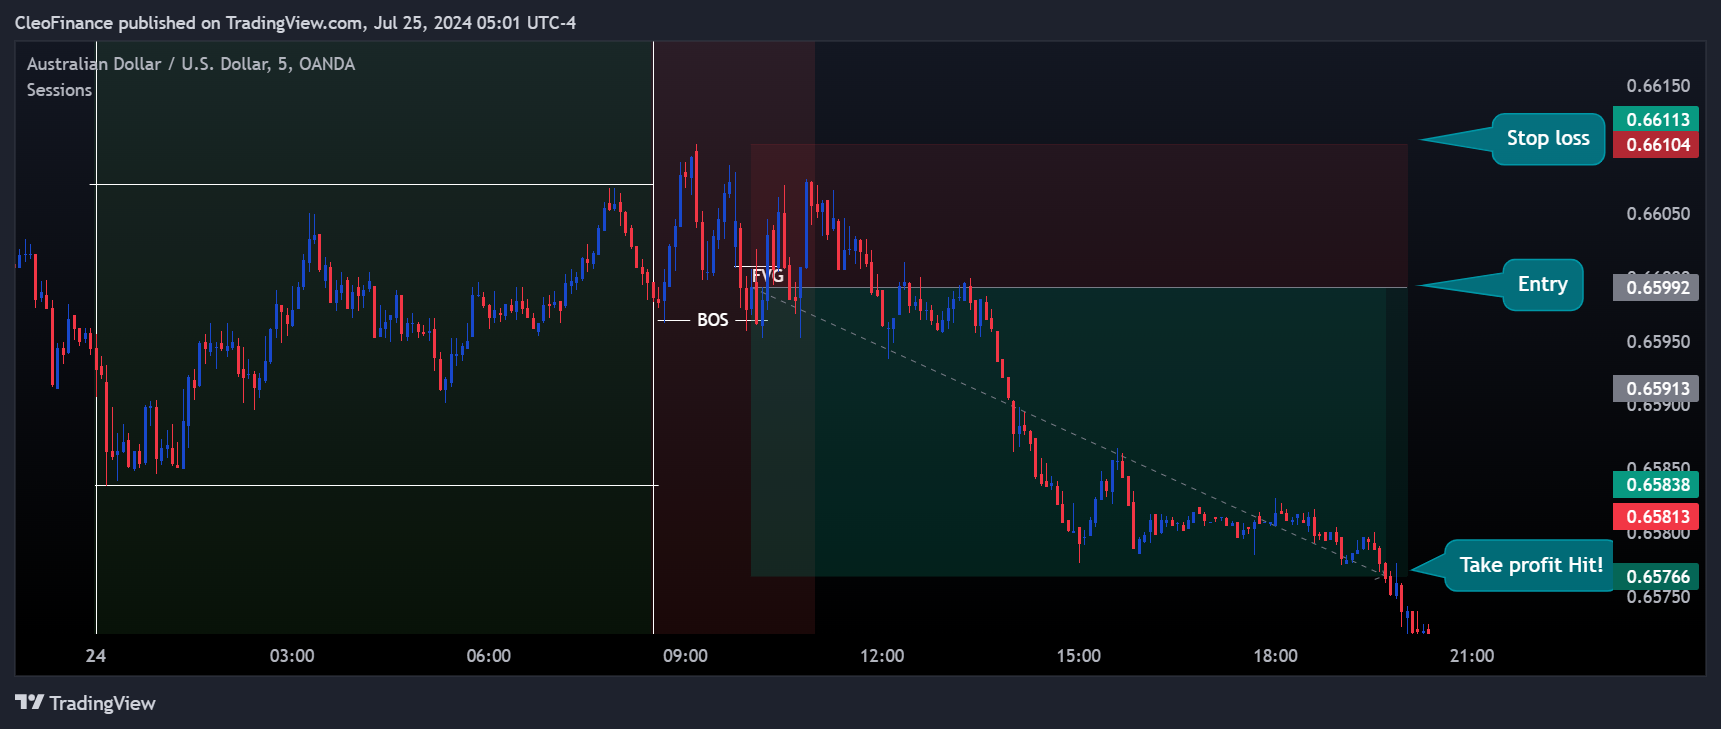Click the 15:00 time axis label
Screen dimensions: 1721x729
click(1079, 656)
